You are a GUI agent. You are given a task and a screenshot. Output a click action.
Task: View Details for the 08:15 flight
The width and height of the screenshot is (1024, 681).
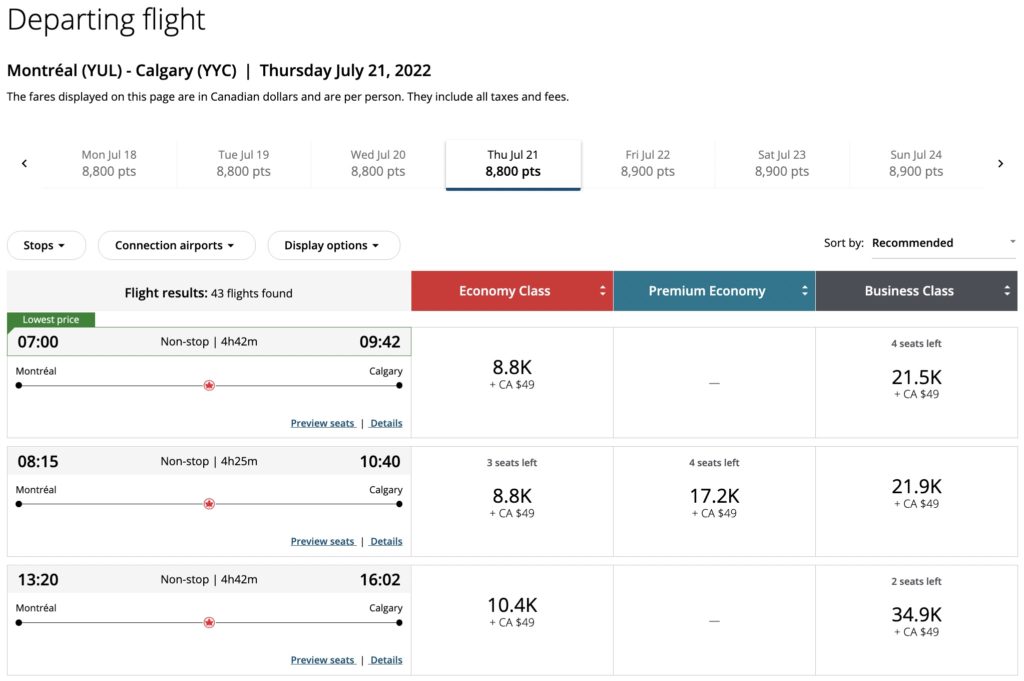(x=386, y=541)
